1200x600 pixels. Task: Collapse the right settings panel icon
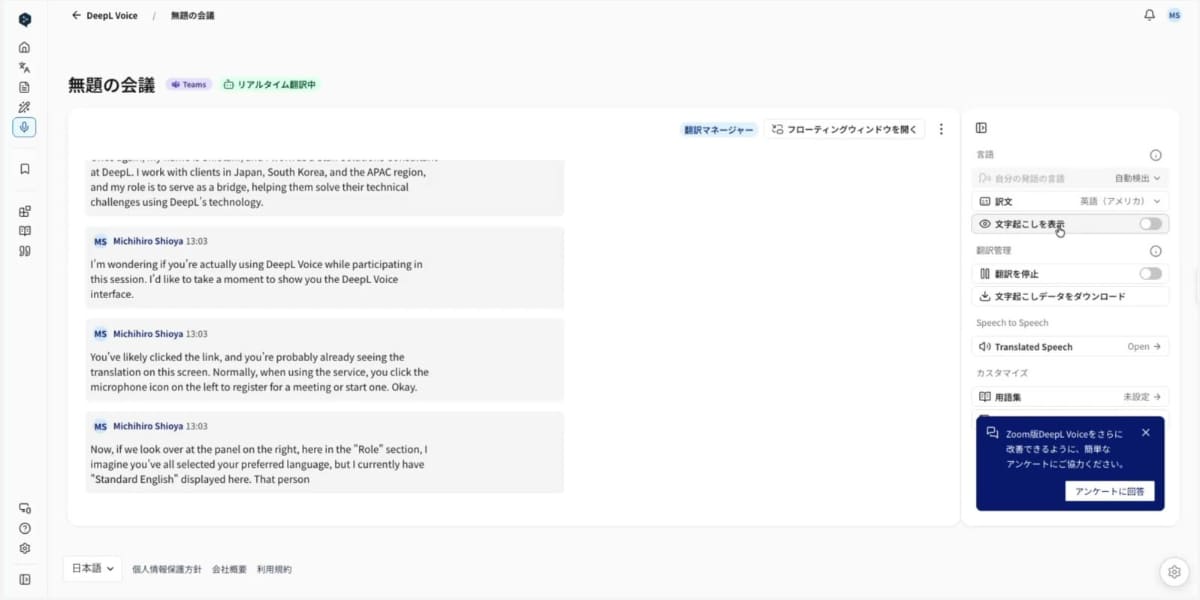(981, 127)
